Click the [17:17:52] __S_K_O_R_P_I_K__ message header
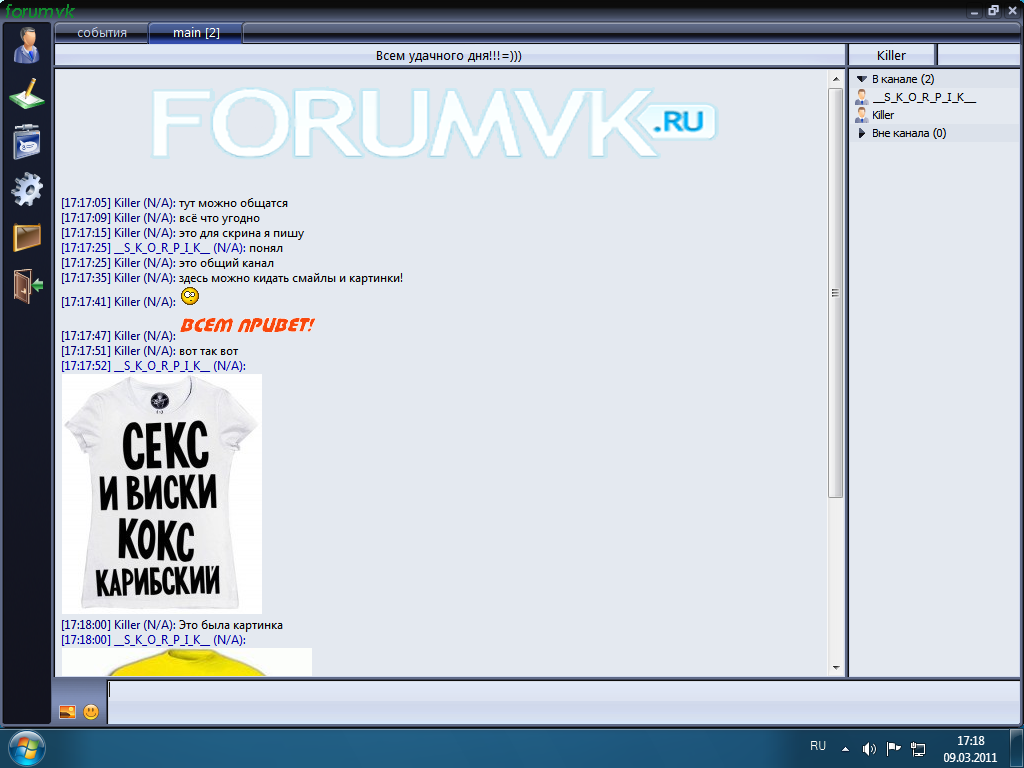This screenshot has width=1024, height=768. point(153,366)
